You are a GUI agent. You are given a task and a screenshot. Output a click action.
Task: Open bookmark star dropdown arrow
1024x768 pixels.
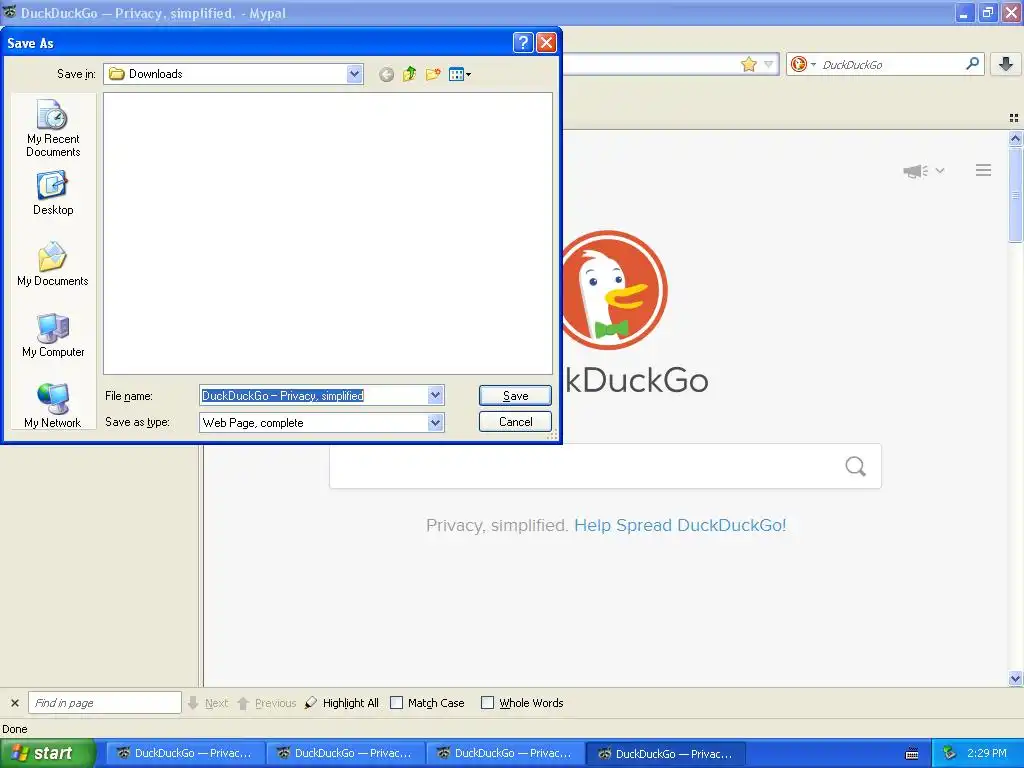(769, 64)
